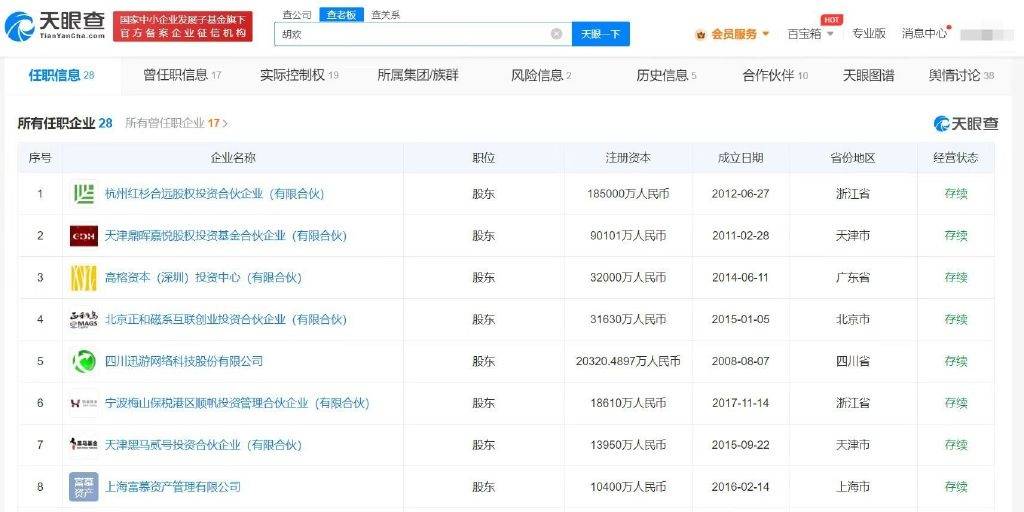The height and width of the screenshot is (512, 1024).
Task: Open 宁波梅山保税港区顺帆投资管理 link
Action: click(x=237, y=403)
